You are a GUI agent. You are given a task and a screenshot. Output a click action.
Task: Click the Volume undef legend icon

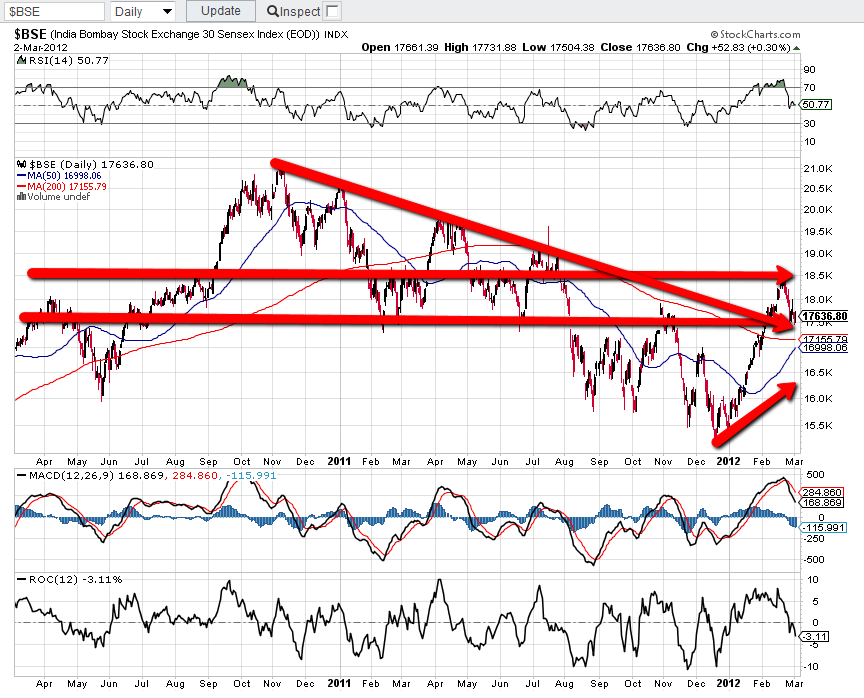21,197
